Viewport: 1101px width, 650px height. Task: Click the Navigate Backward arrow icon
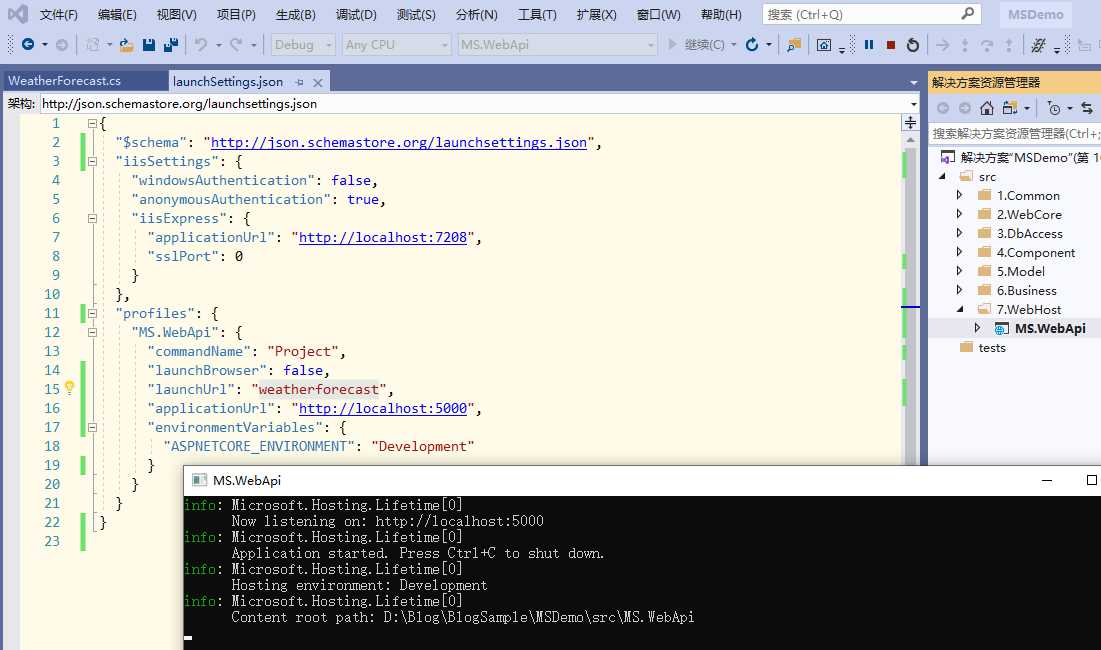tap(28, 45)
